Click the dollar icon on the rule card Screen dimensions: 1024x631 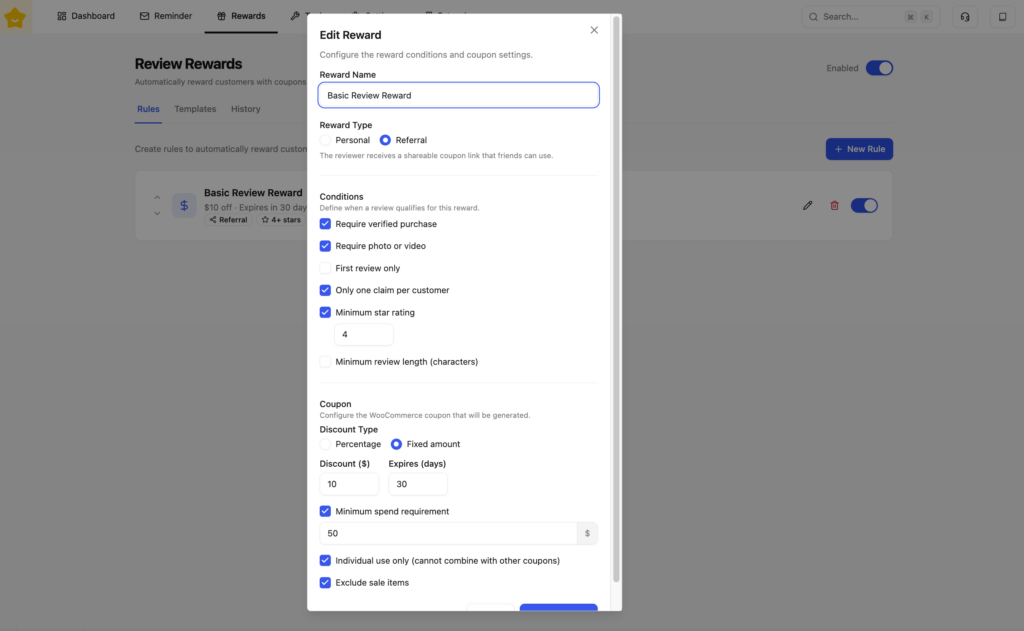pos(184,206)
